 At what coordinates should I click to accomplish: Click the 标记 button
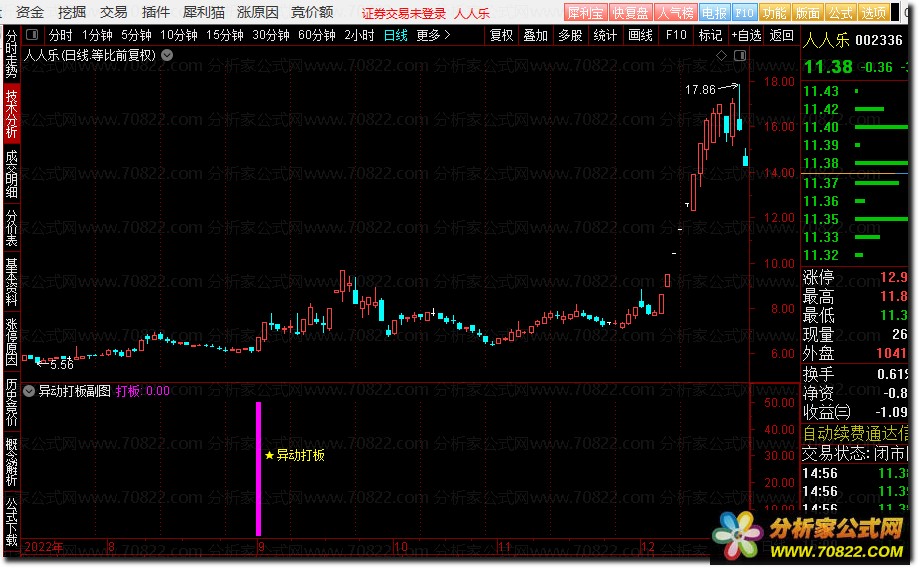(710, 35)
